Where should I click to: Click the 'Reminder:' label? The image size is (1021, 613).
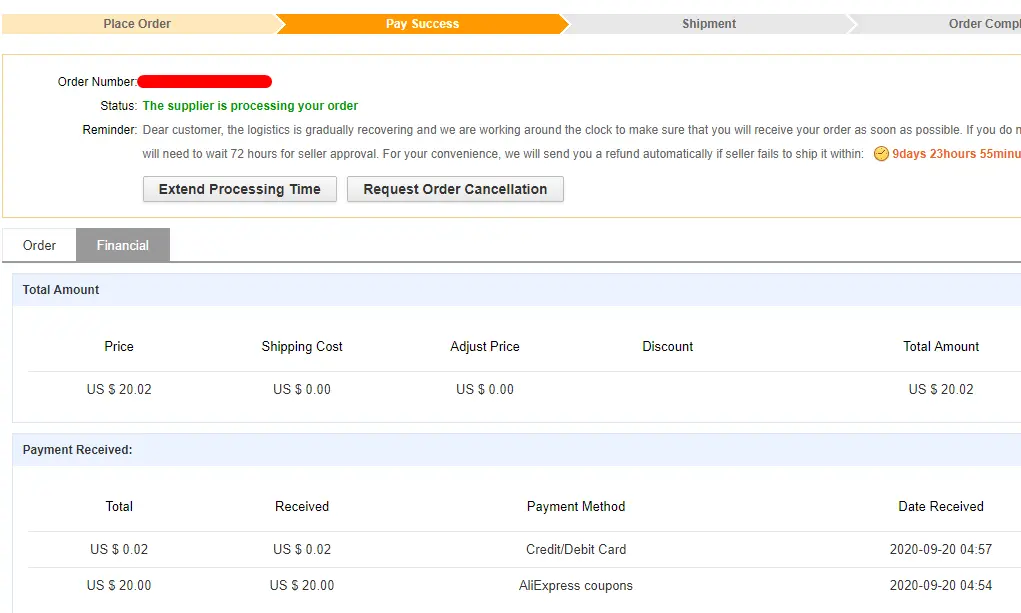coord(110,130)
